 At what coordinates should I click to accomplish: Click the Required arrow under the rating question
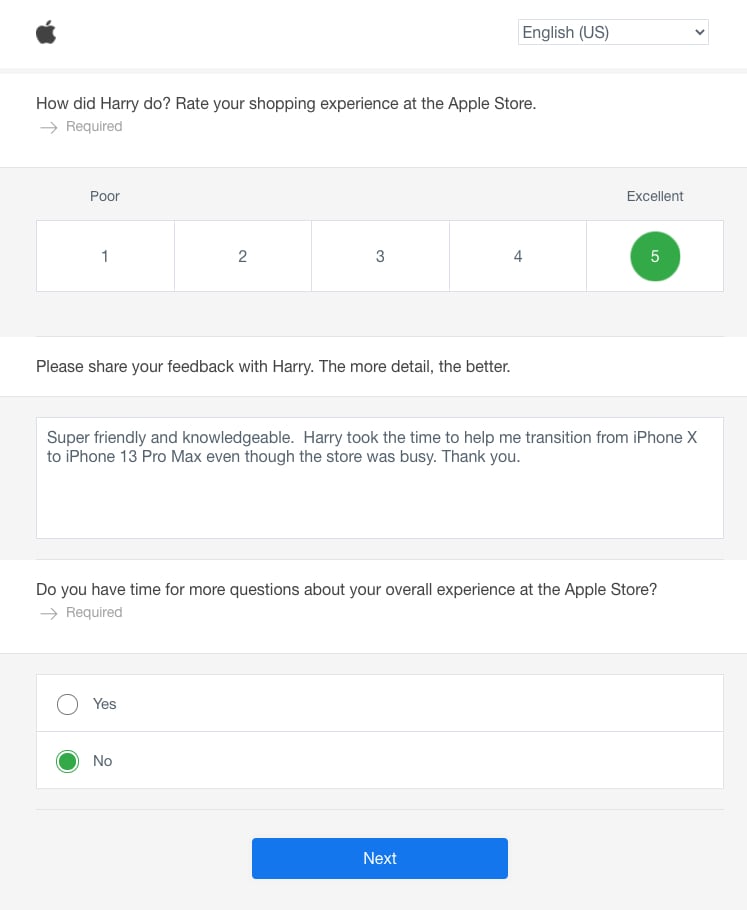[x=49, y=127]
